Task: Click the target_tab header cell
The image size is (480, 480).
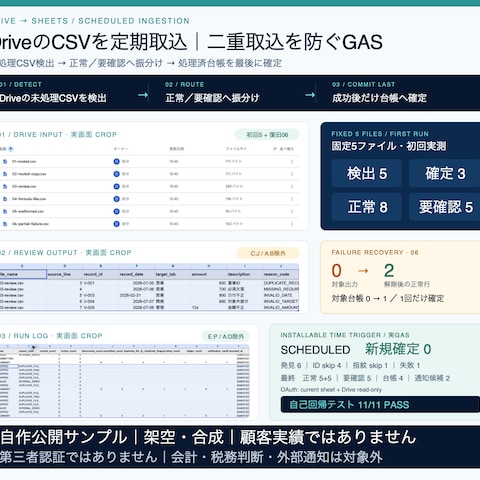Action: (172, 274)
